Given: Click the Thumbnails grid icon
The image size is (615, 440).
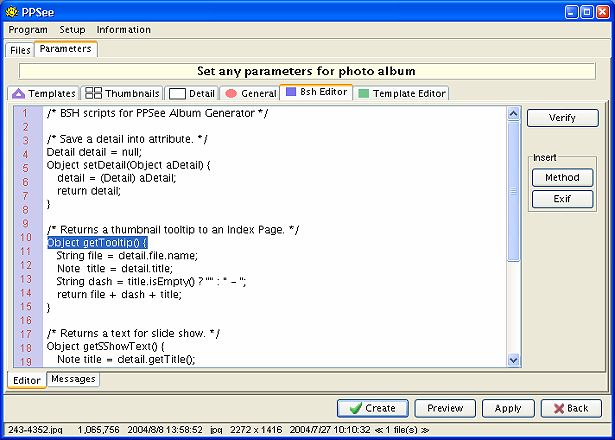Looking at the screenshot, I should [x=93, y=93].
